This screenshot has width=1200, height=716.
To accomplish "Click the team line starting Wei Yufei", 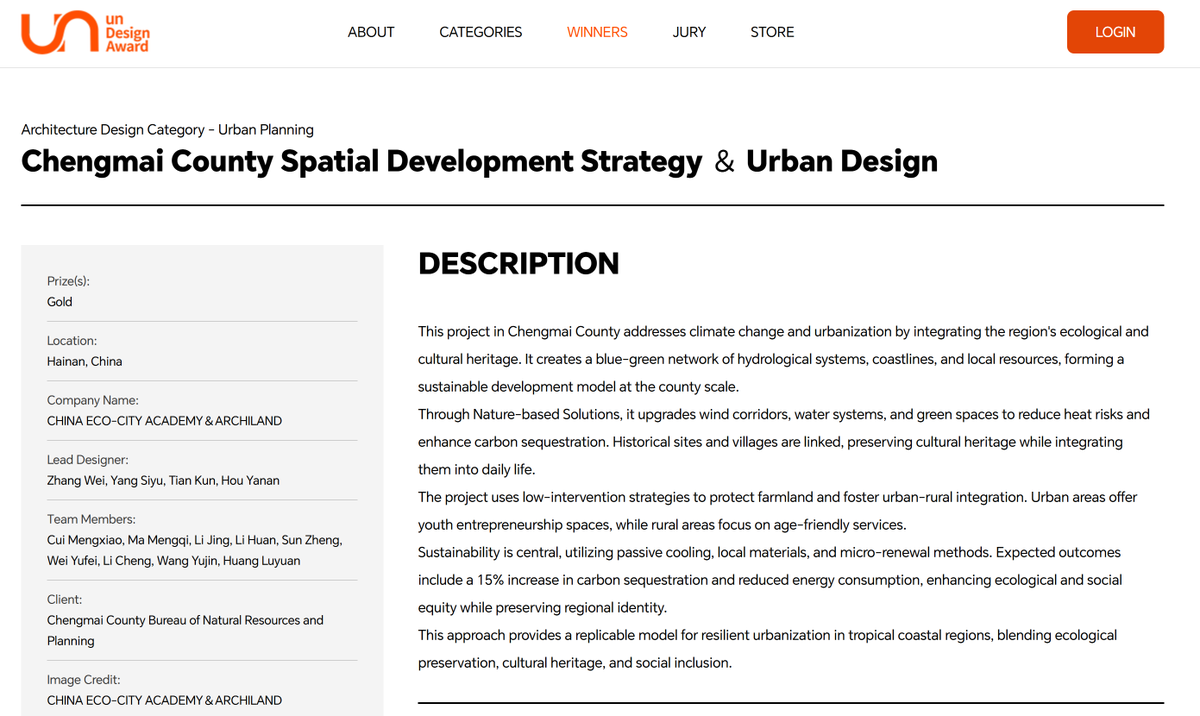I will pos(174,561).
